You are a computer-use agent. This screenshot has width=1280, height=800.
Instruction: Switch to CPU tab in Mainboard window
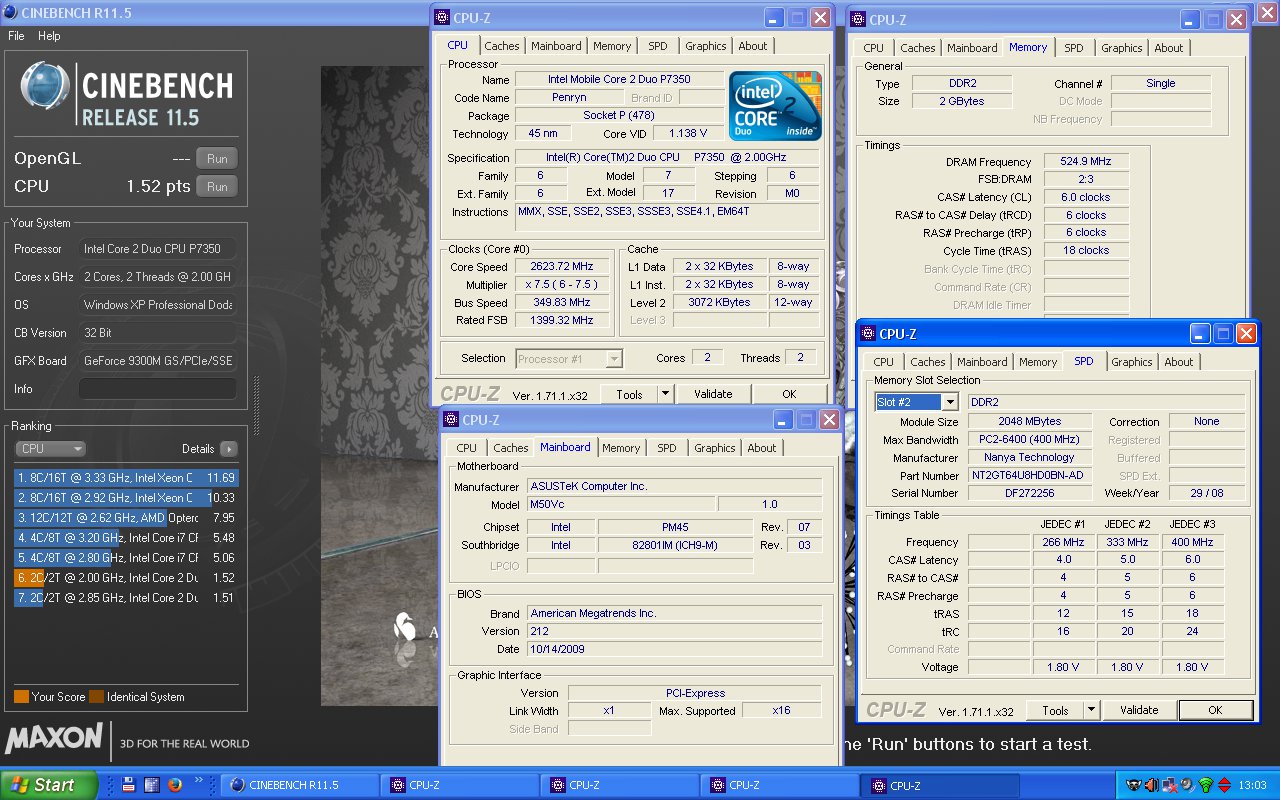pos(467,448)
